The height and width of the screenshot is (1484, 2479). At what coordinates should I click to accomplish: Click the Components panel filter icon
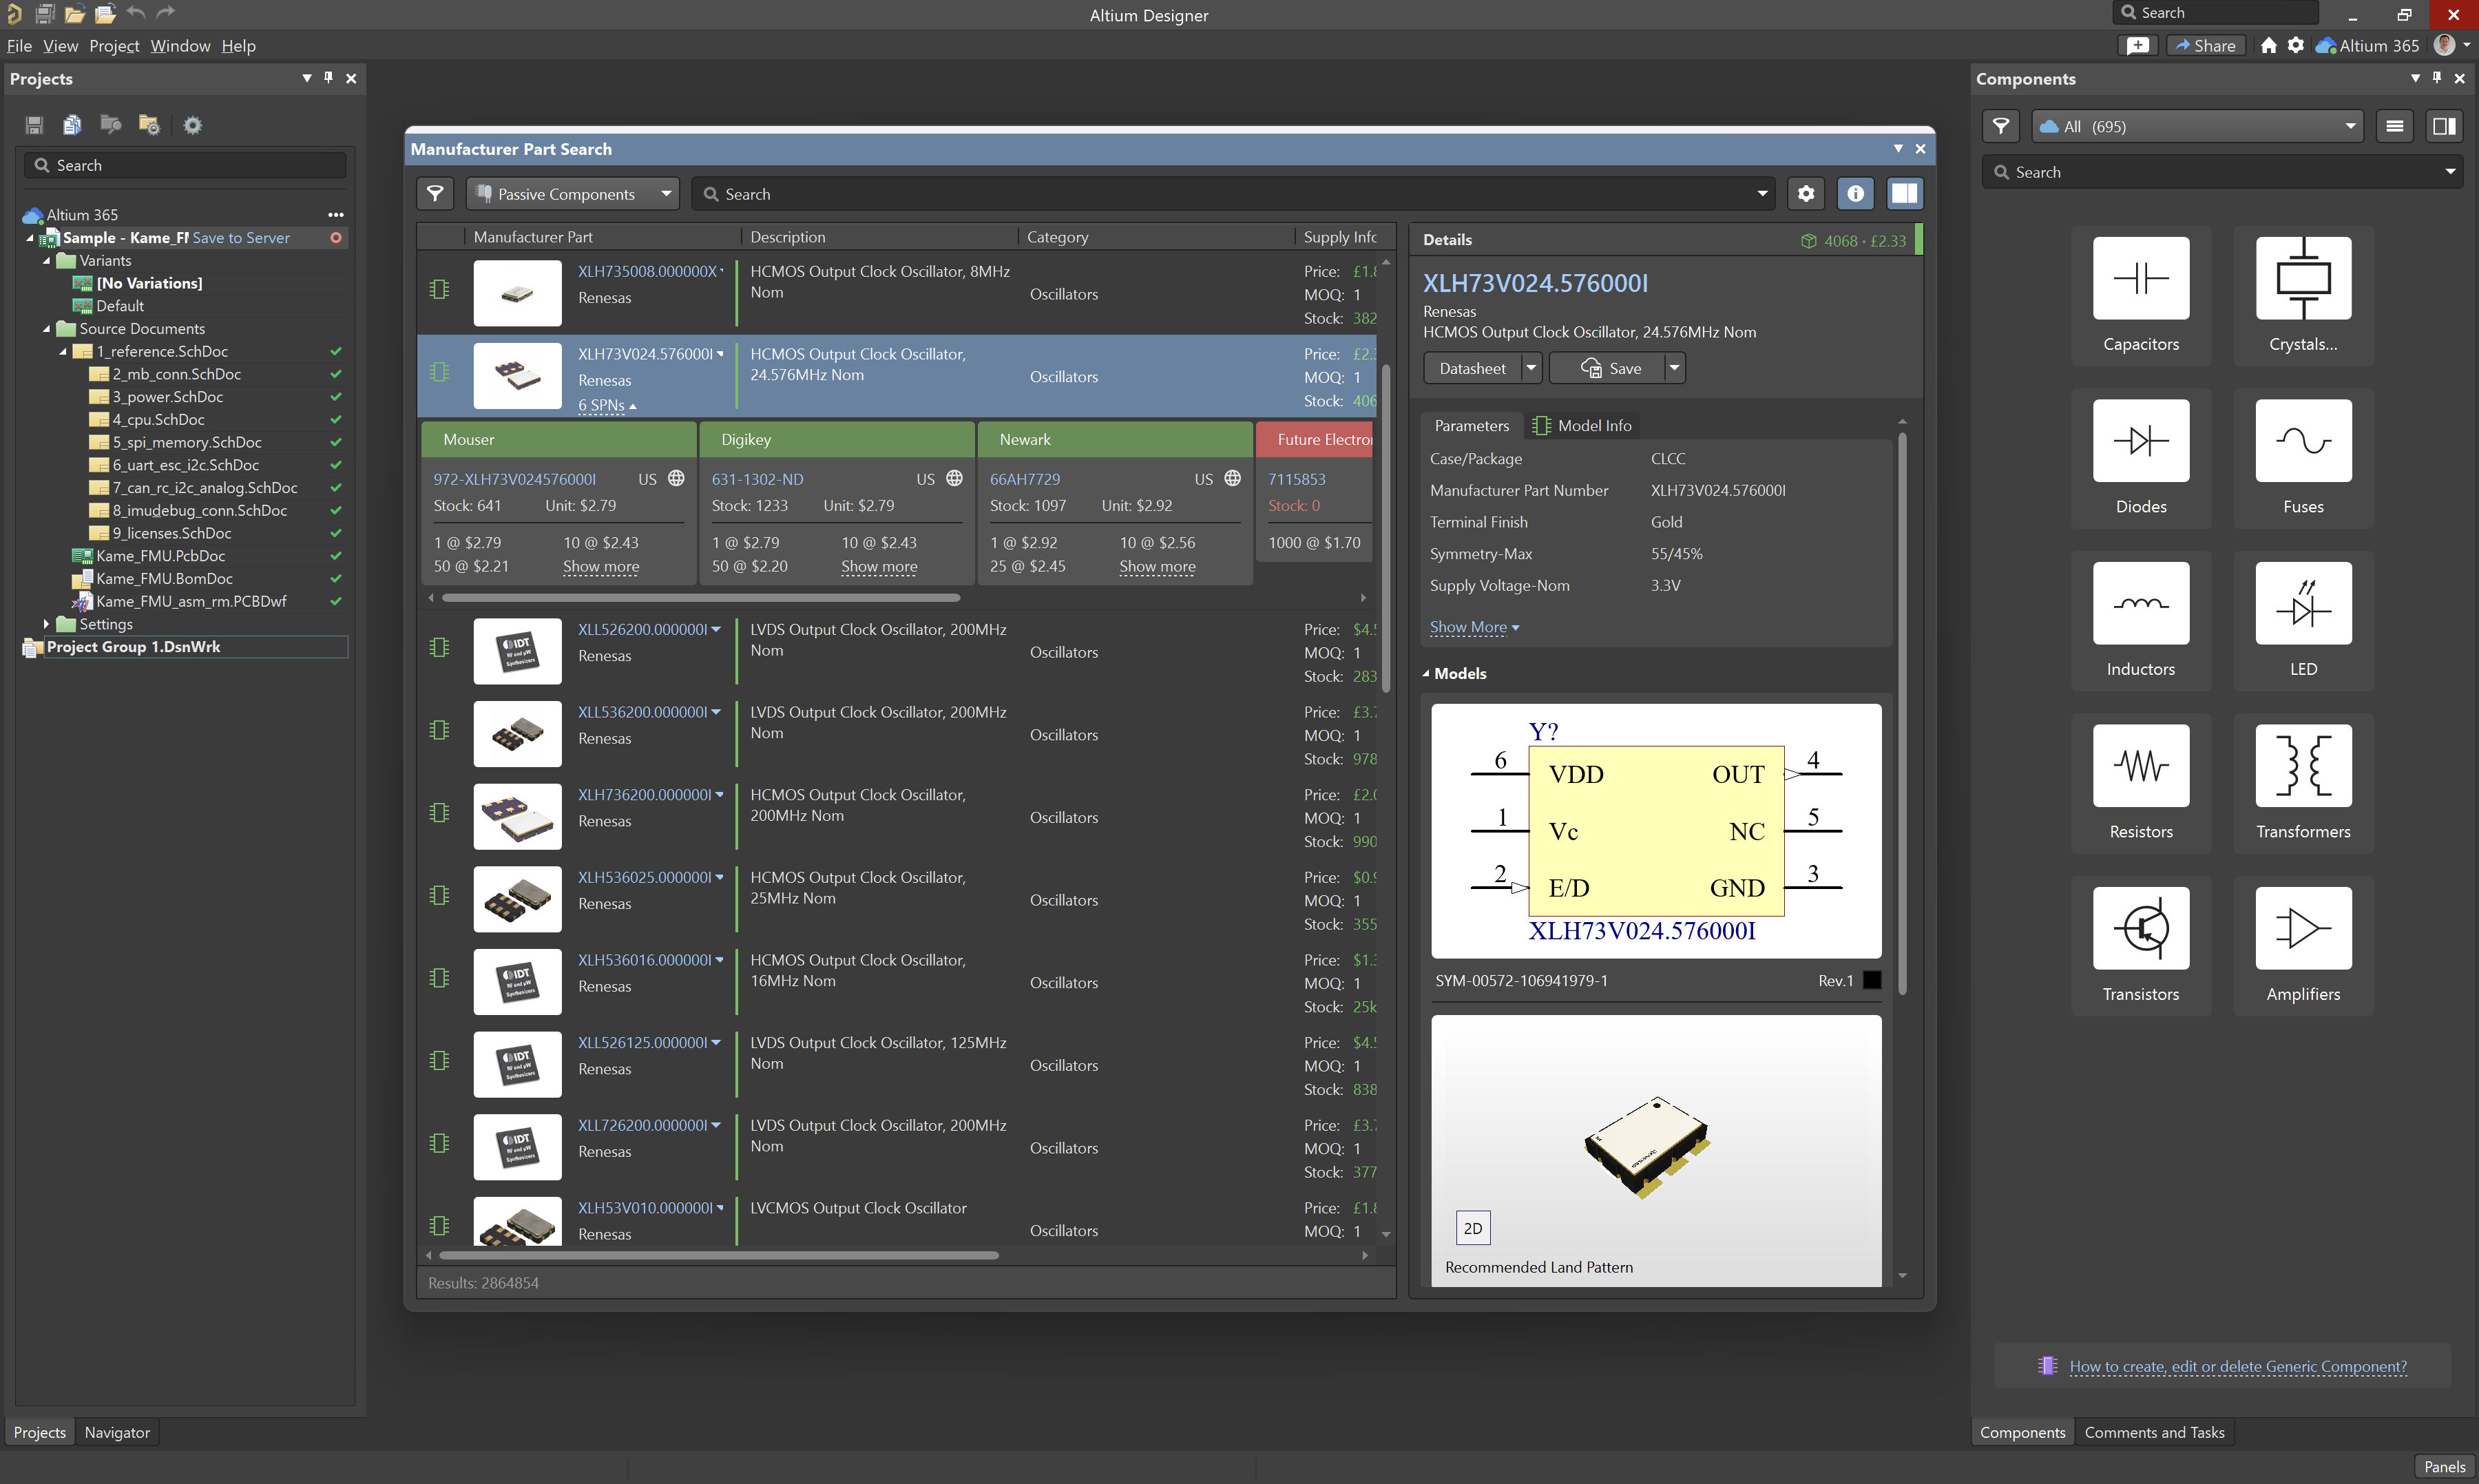click(x=2000, y=126)
